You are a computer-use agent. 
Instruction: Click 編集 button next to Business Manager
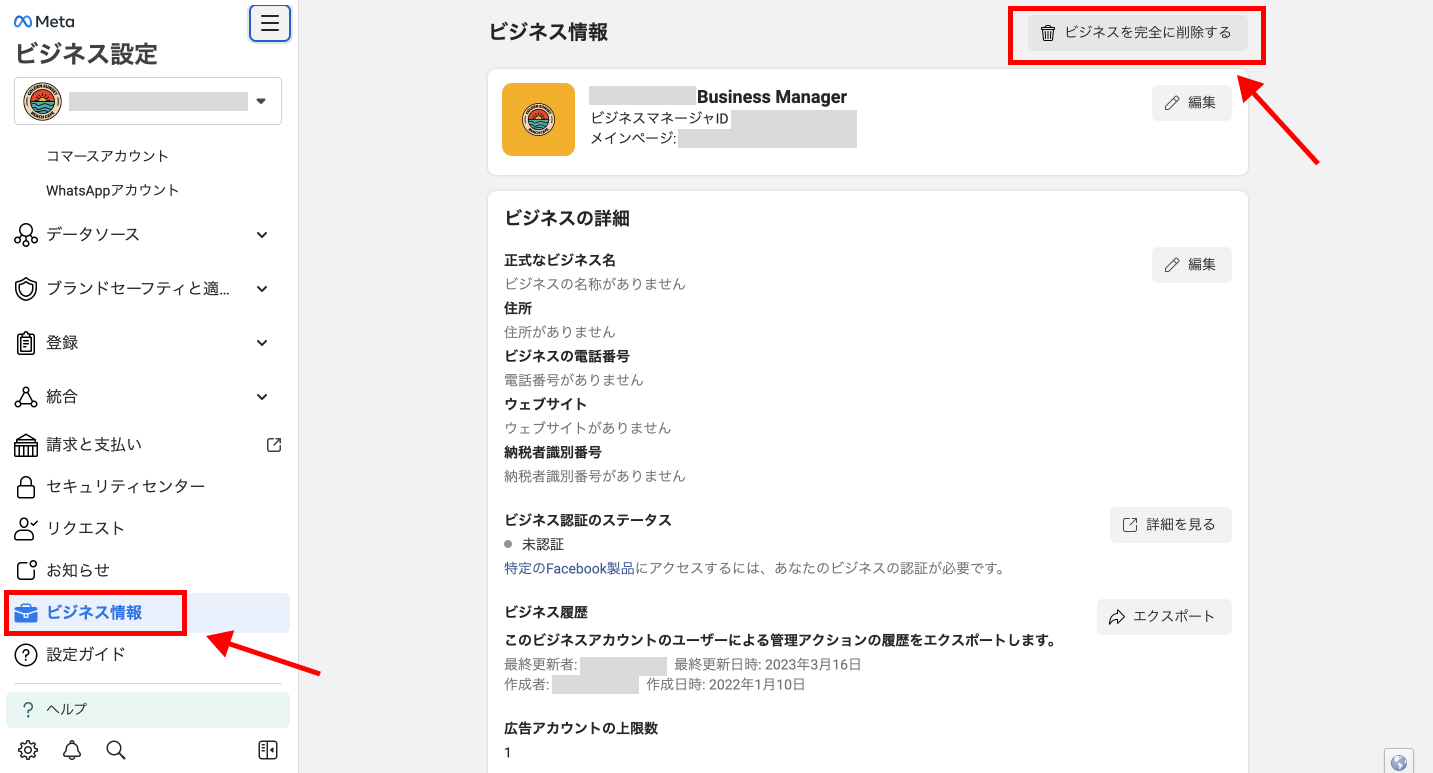[x=1192, y=103]
